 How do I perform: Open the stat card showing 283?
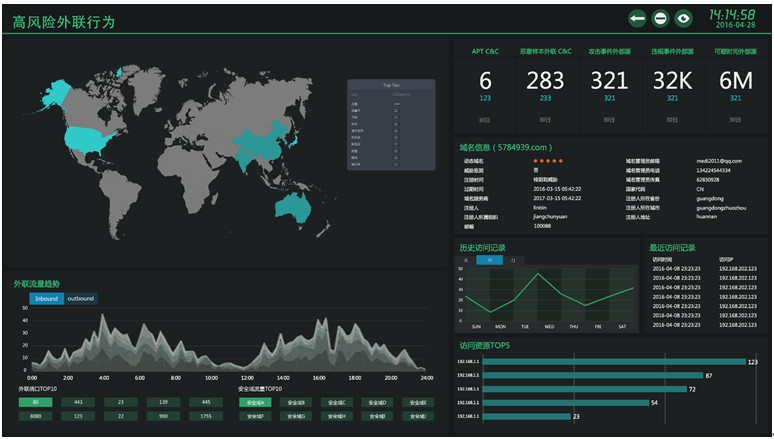pos(545,84)
